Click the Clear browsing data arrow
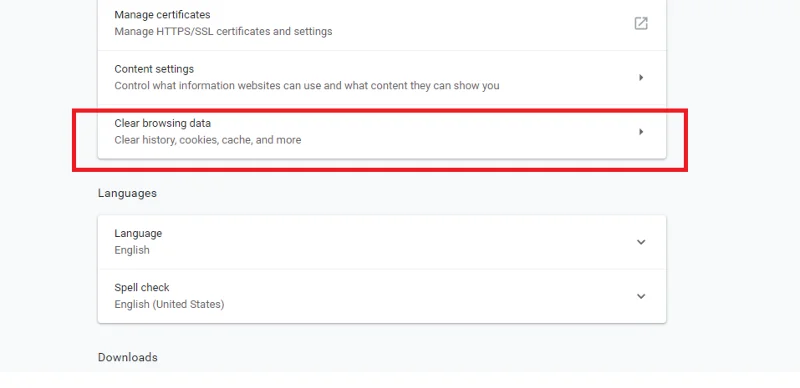This screenshot has width=800, height=388. coord(641,132)
